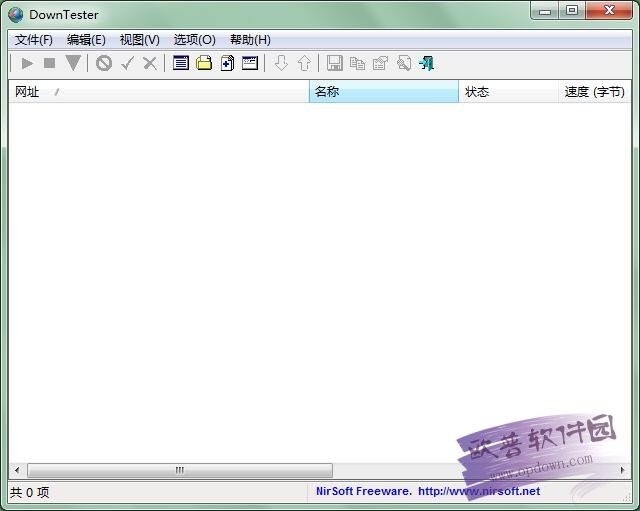Viewport: 640px width, 511px height.
Task: Click the yellow open folder icon
Action: [x=204, y=63]
